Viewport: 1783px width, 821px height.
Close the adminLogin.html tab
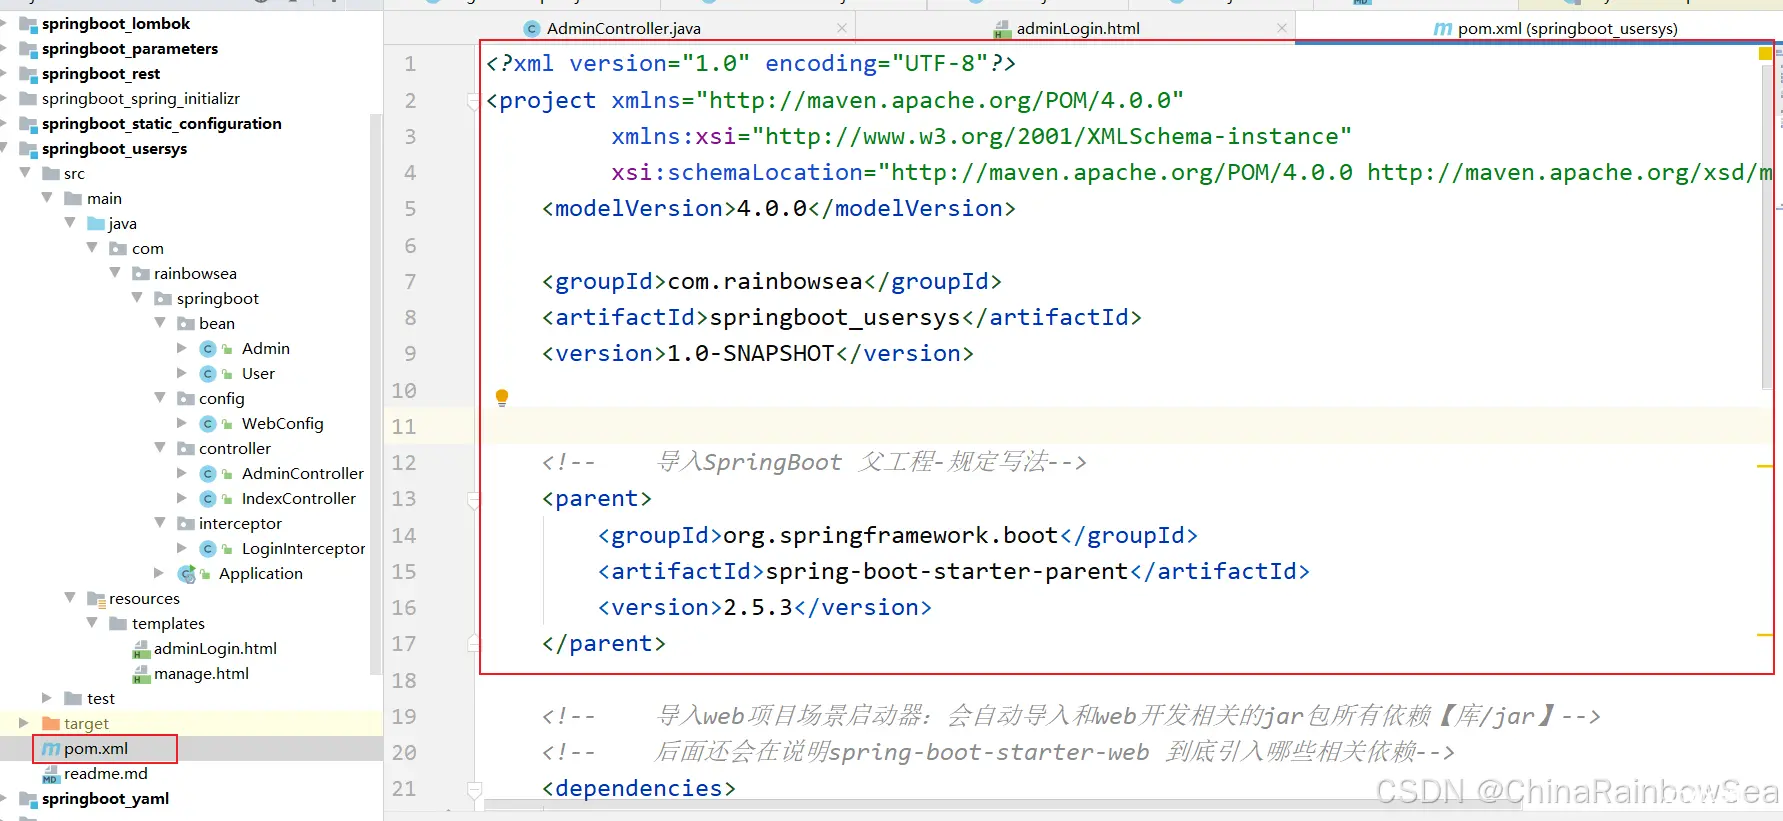point(1282,28)
